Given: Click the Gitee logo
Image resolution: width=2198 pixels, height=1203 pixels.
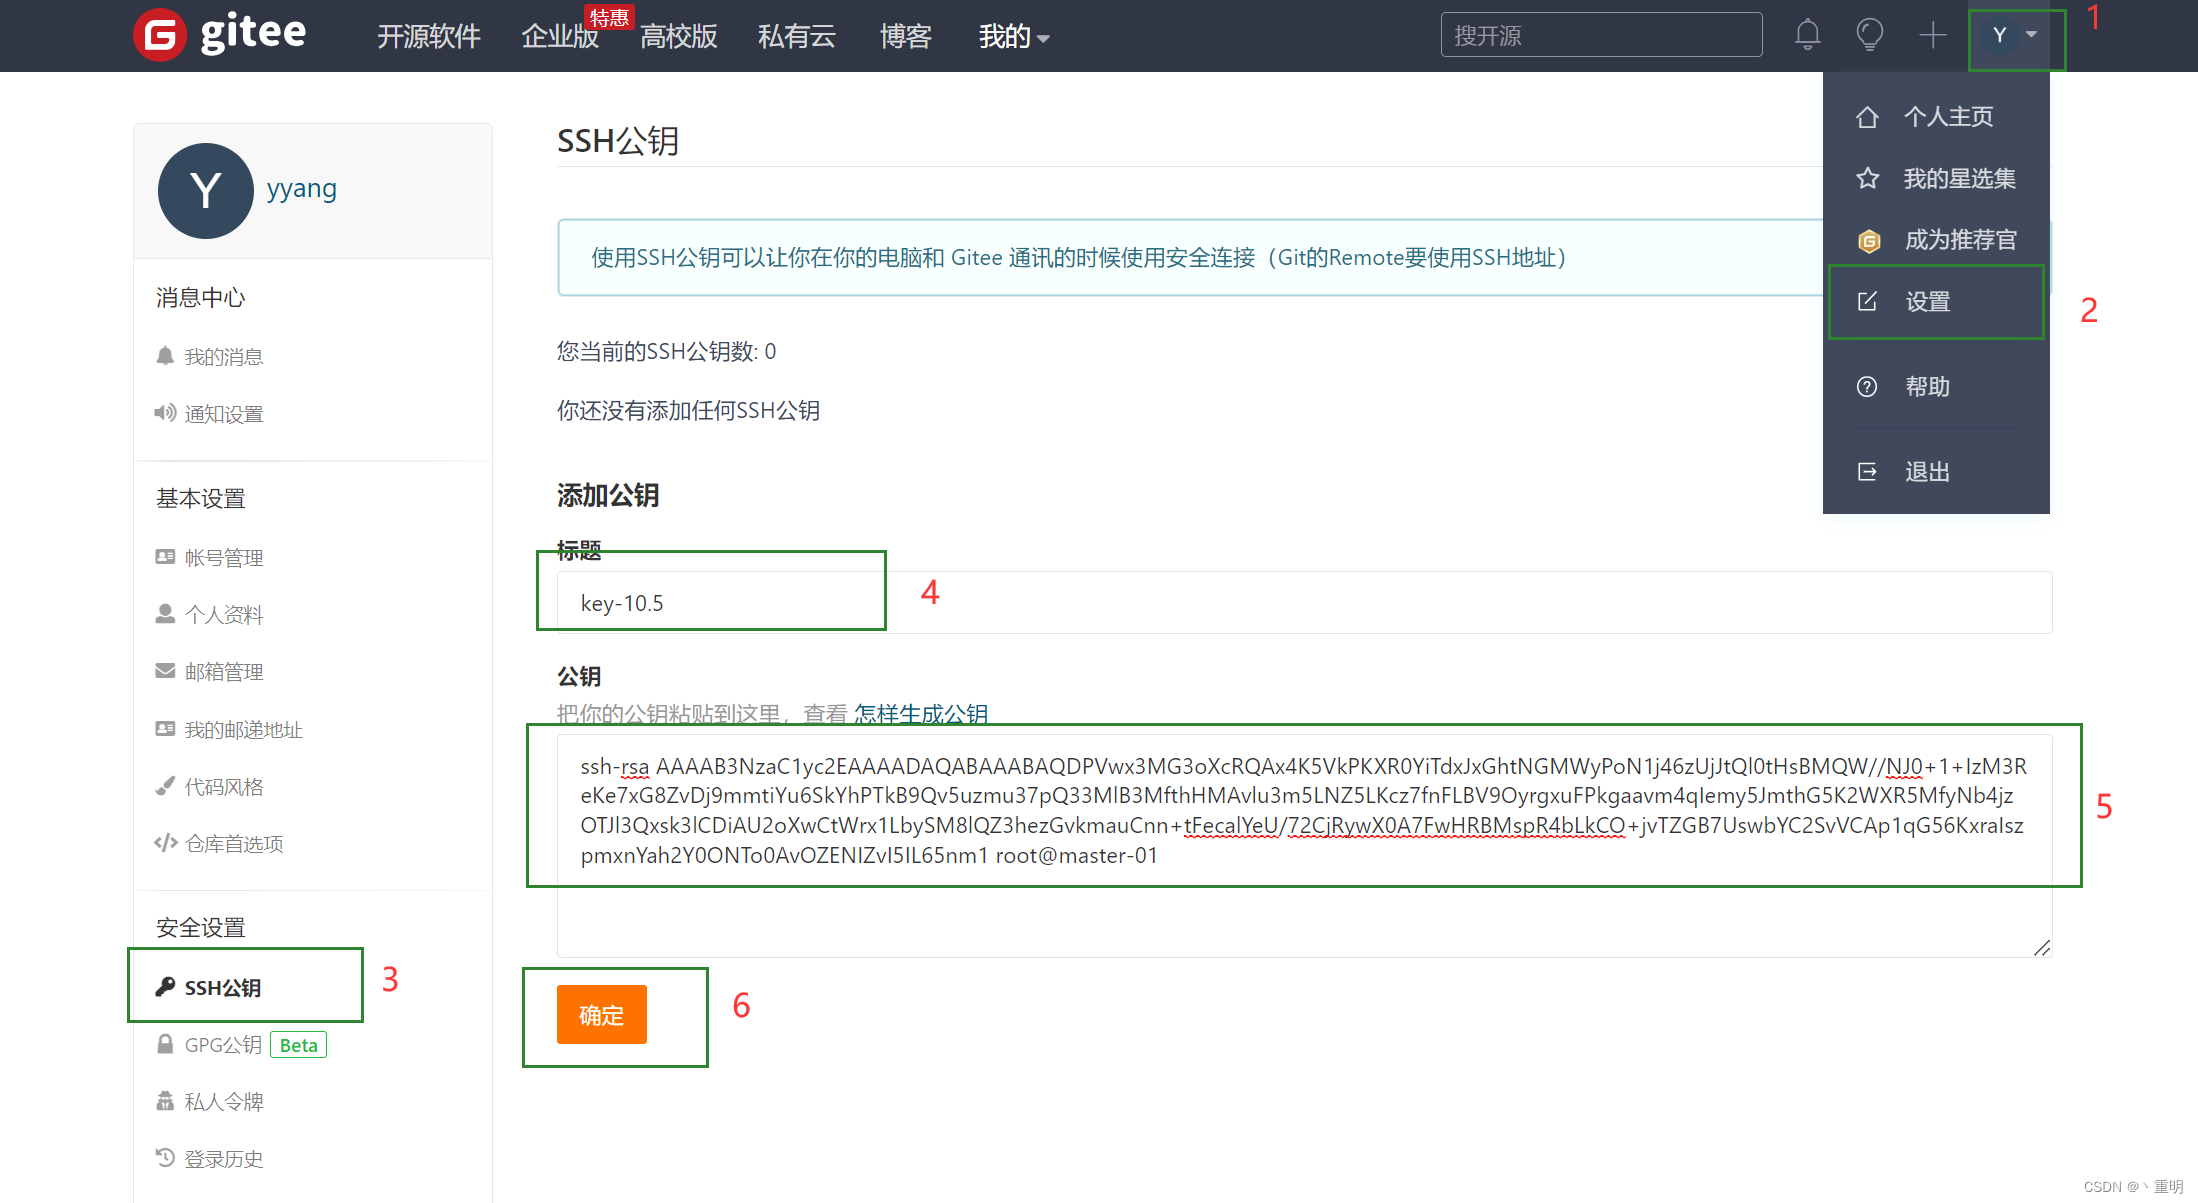Looking at the screenshot, I should (x=220, y=35).
